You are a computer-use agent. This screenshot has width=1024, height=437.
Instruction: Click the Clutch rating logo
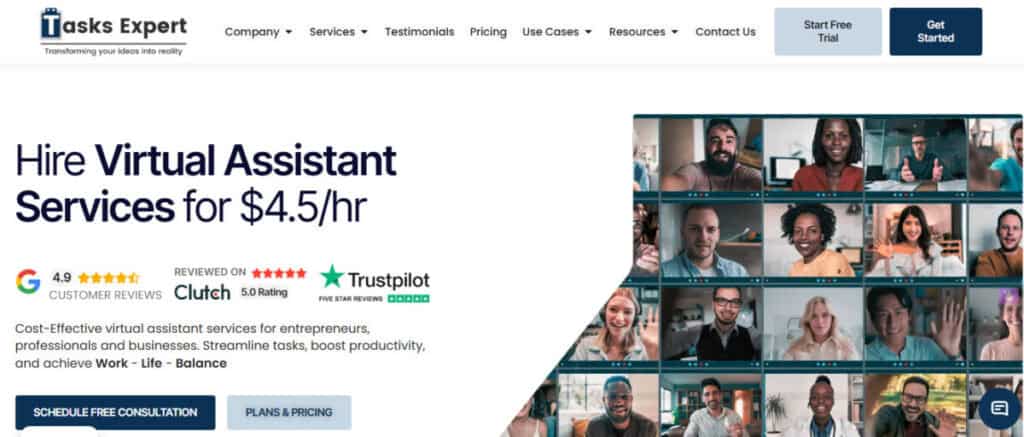click(202, 292)
